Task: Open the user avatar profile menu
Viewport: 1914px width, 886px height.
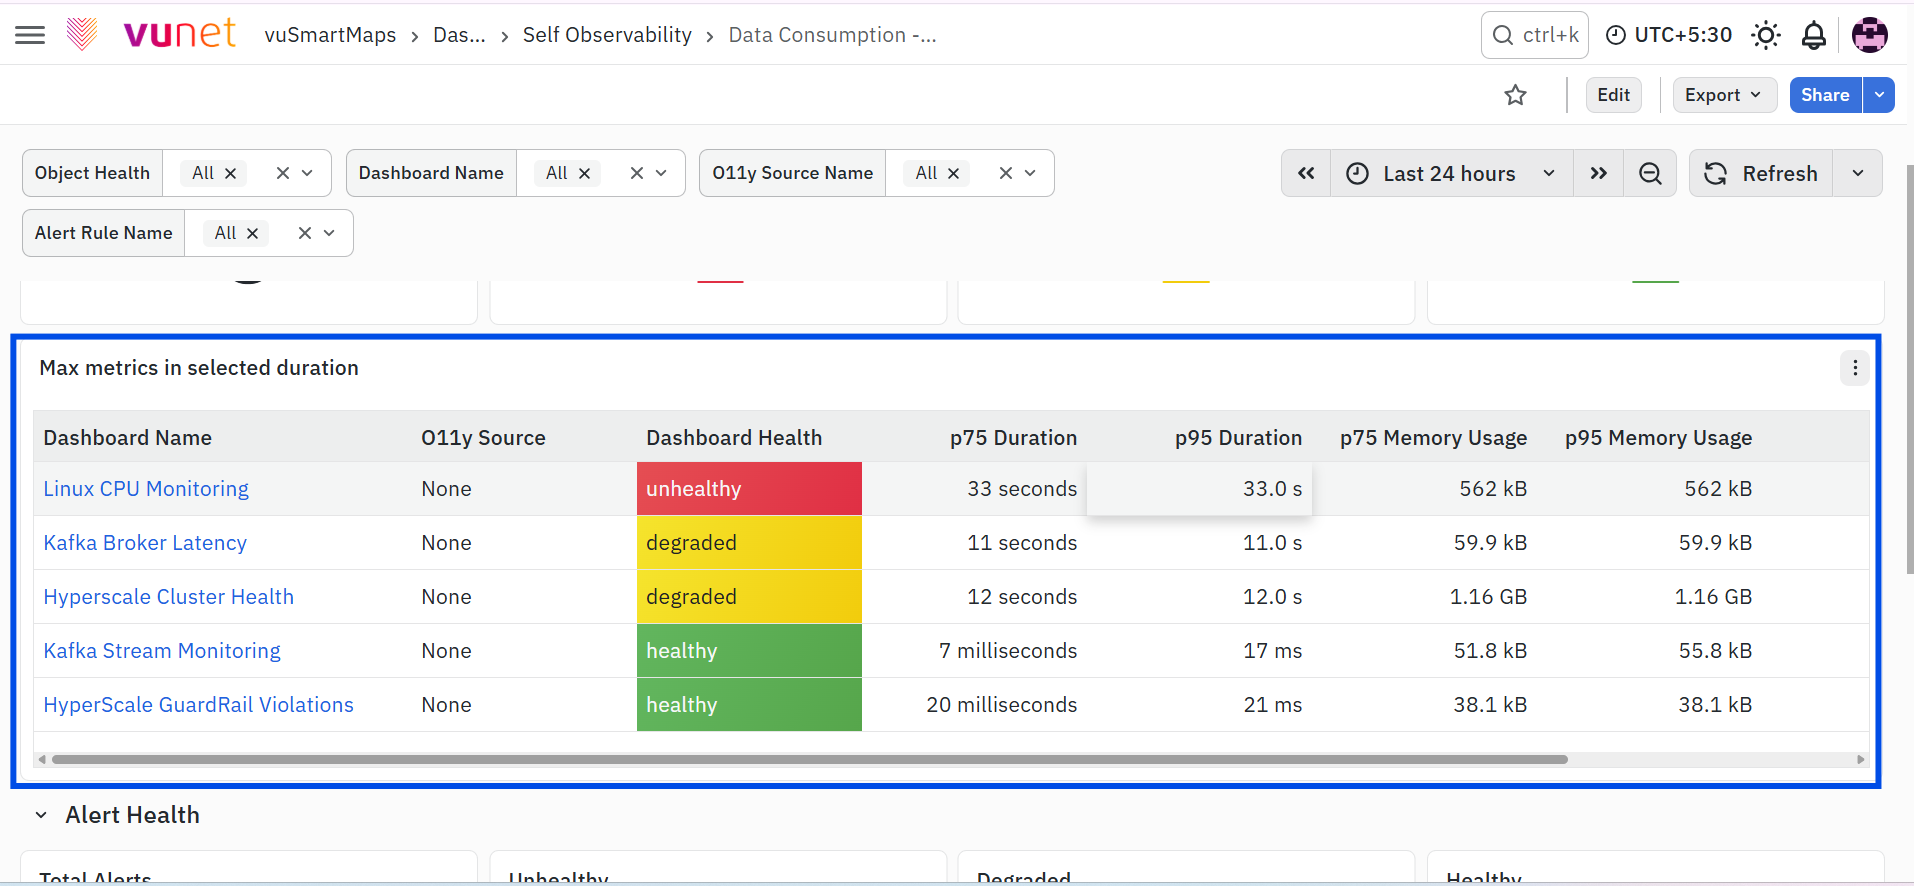Action: coord(1869,35)
